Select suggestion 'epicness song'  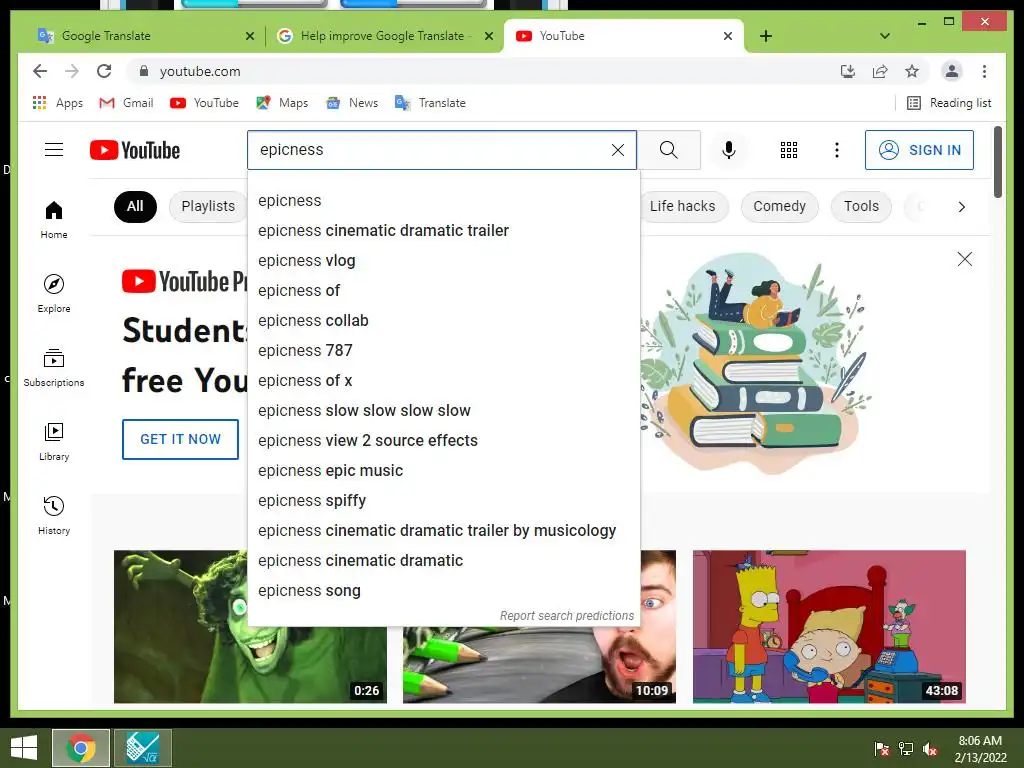pyautogui.click(x=443, y=591)
